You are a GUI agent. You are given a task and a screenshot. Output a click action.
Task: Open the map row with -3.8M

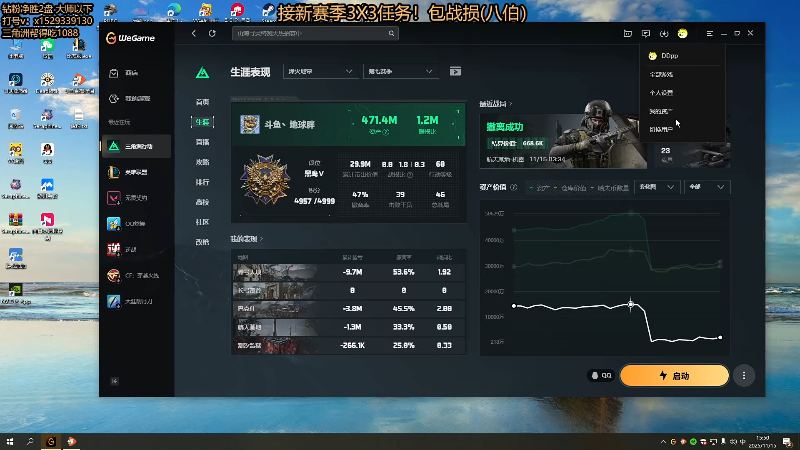click(x=348, y=309)
